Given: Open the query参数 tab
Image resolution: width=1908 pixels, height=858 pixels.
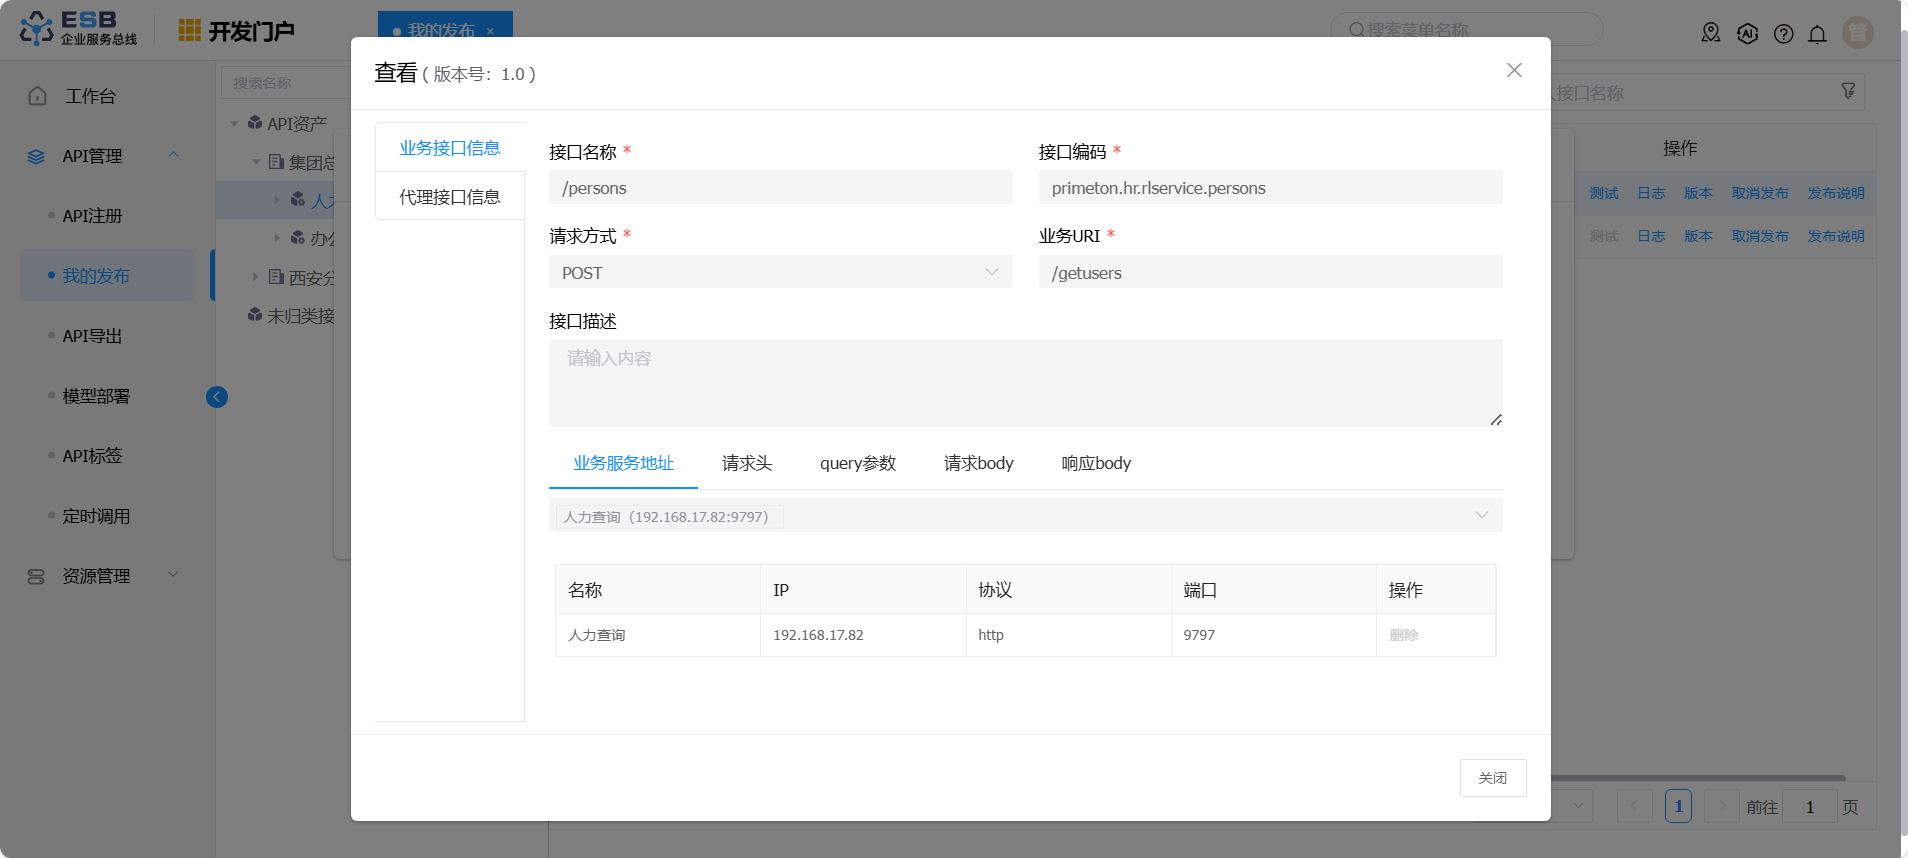Looking at the screenshot, I should click(857, 463).
